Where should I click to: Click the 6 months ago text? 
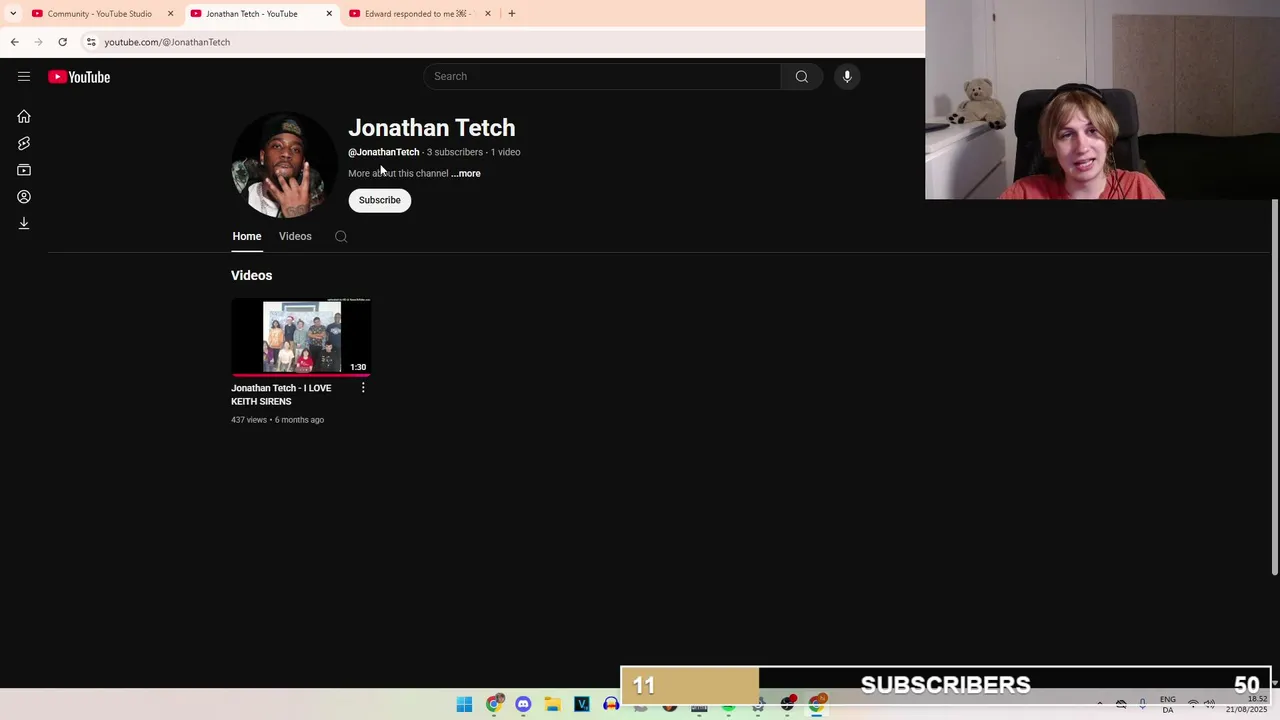click(300, 420)
